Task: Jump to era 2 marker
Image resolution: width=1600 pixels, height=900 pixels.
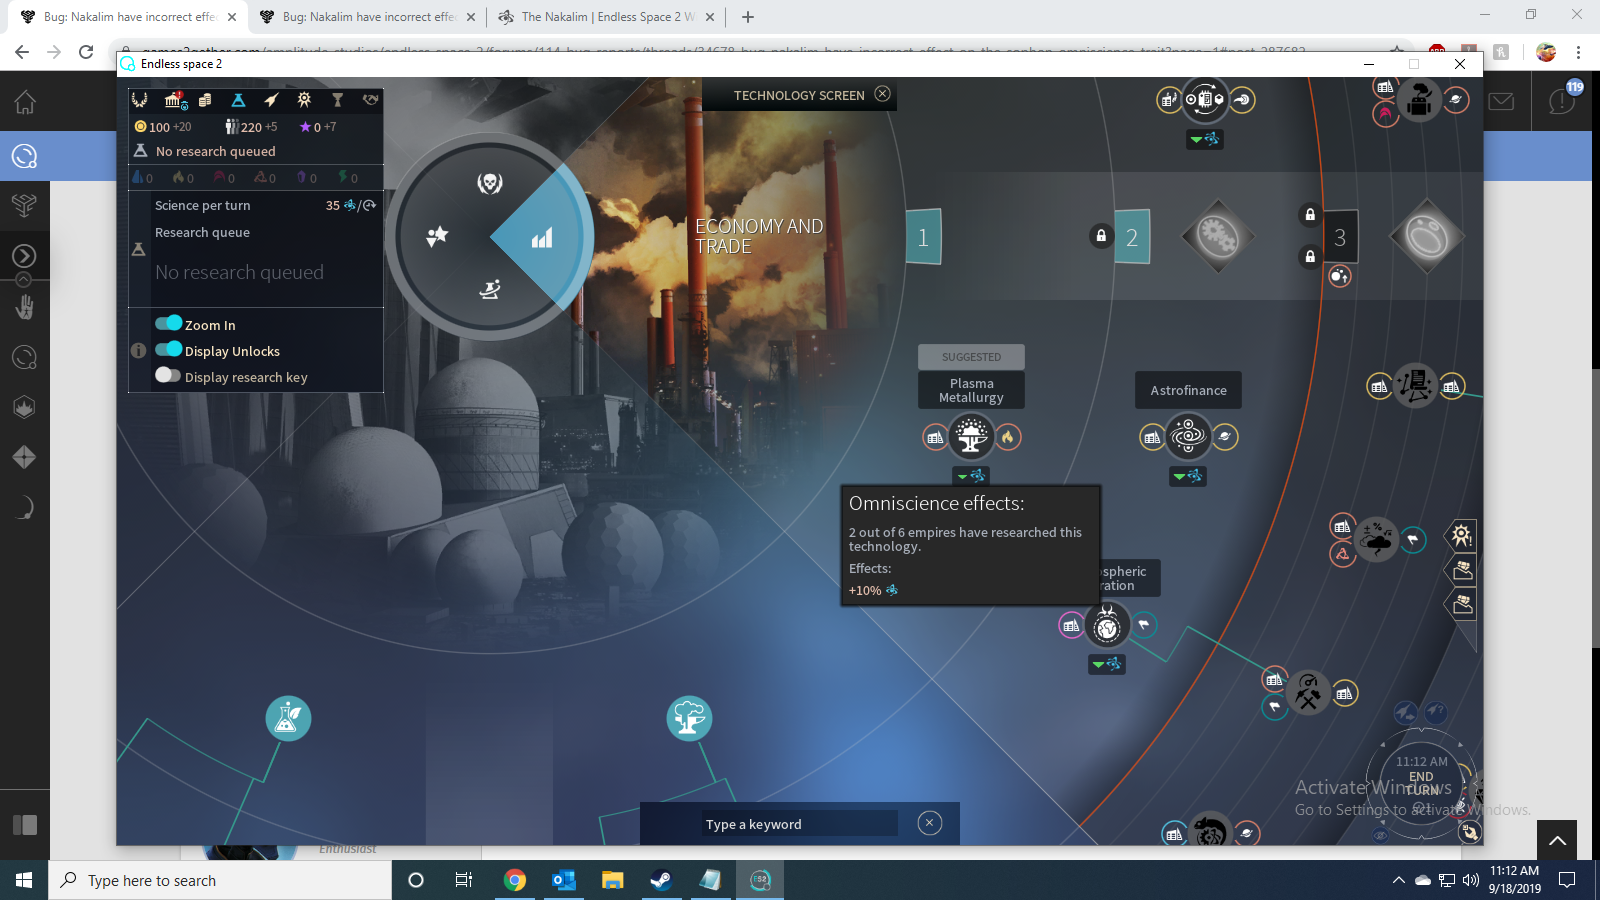Action: (x=1132, y=237)
